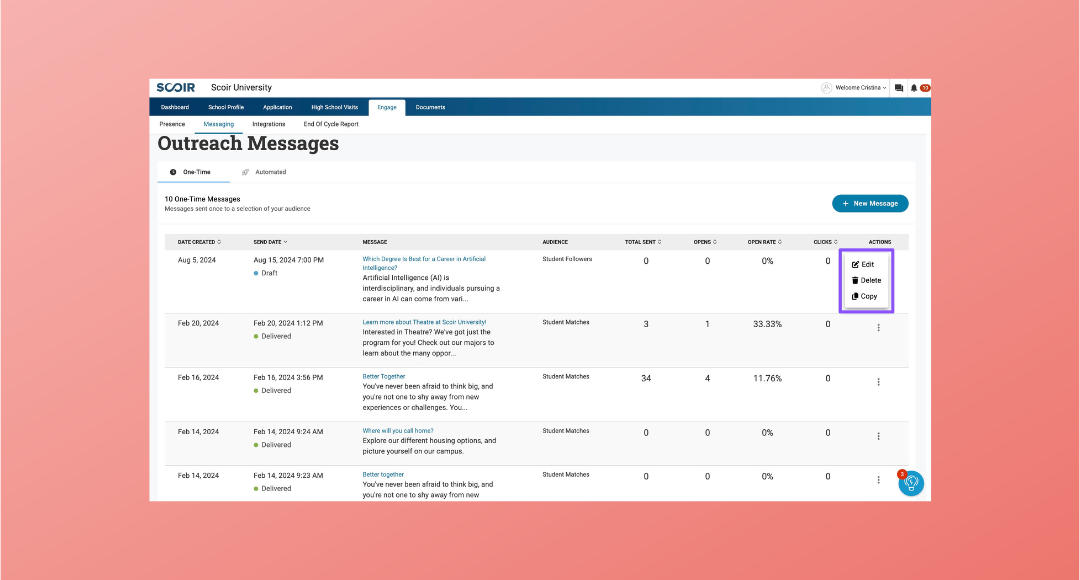Click the Draft status label
1080x580 pixels.
tap(266, 273)
